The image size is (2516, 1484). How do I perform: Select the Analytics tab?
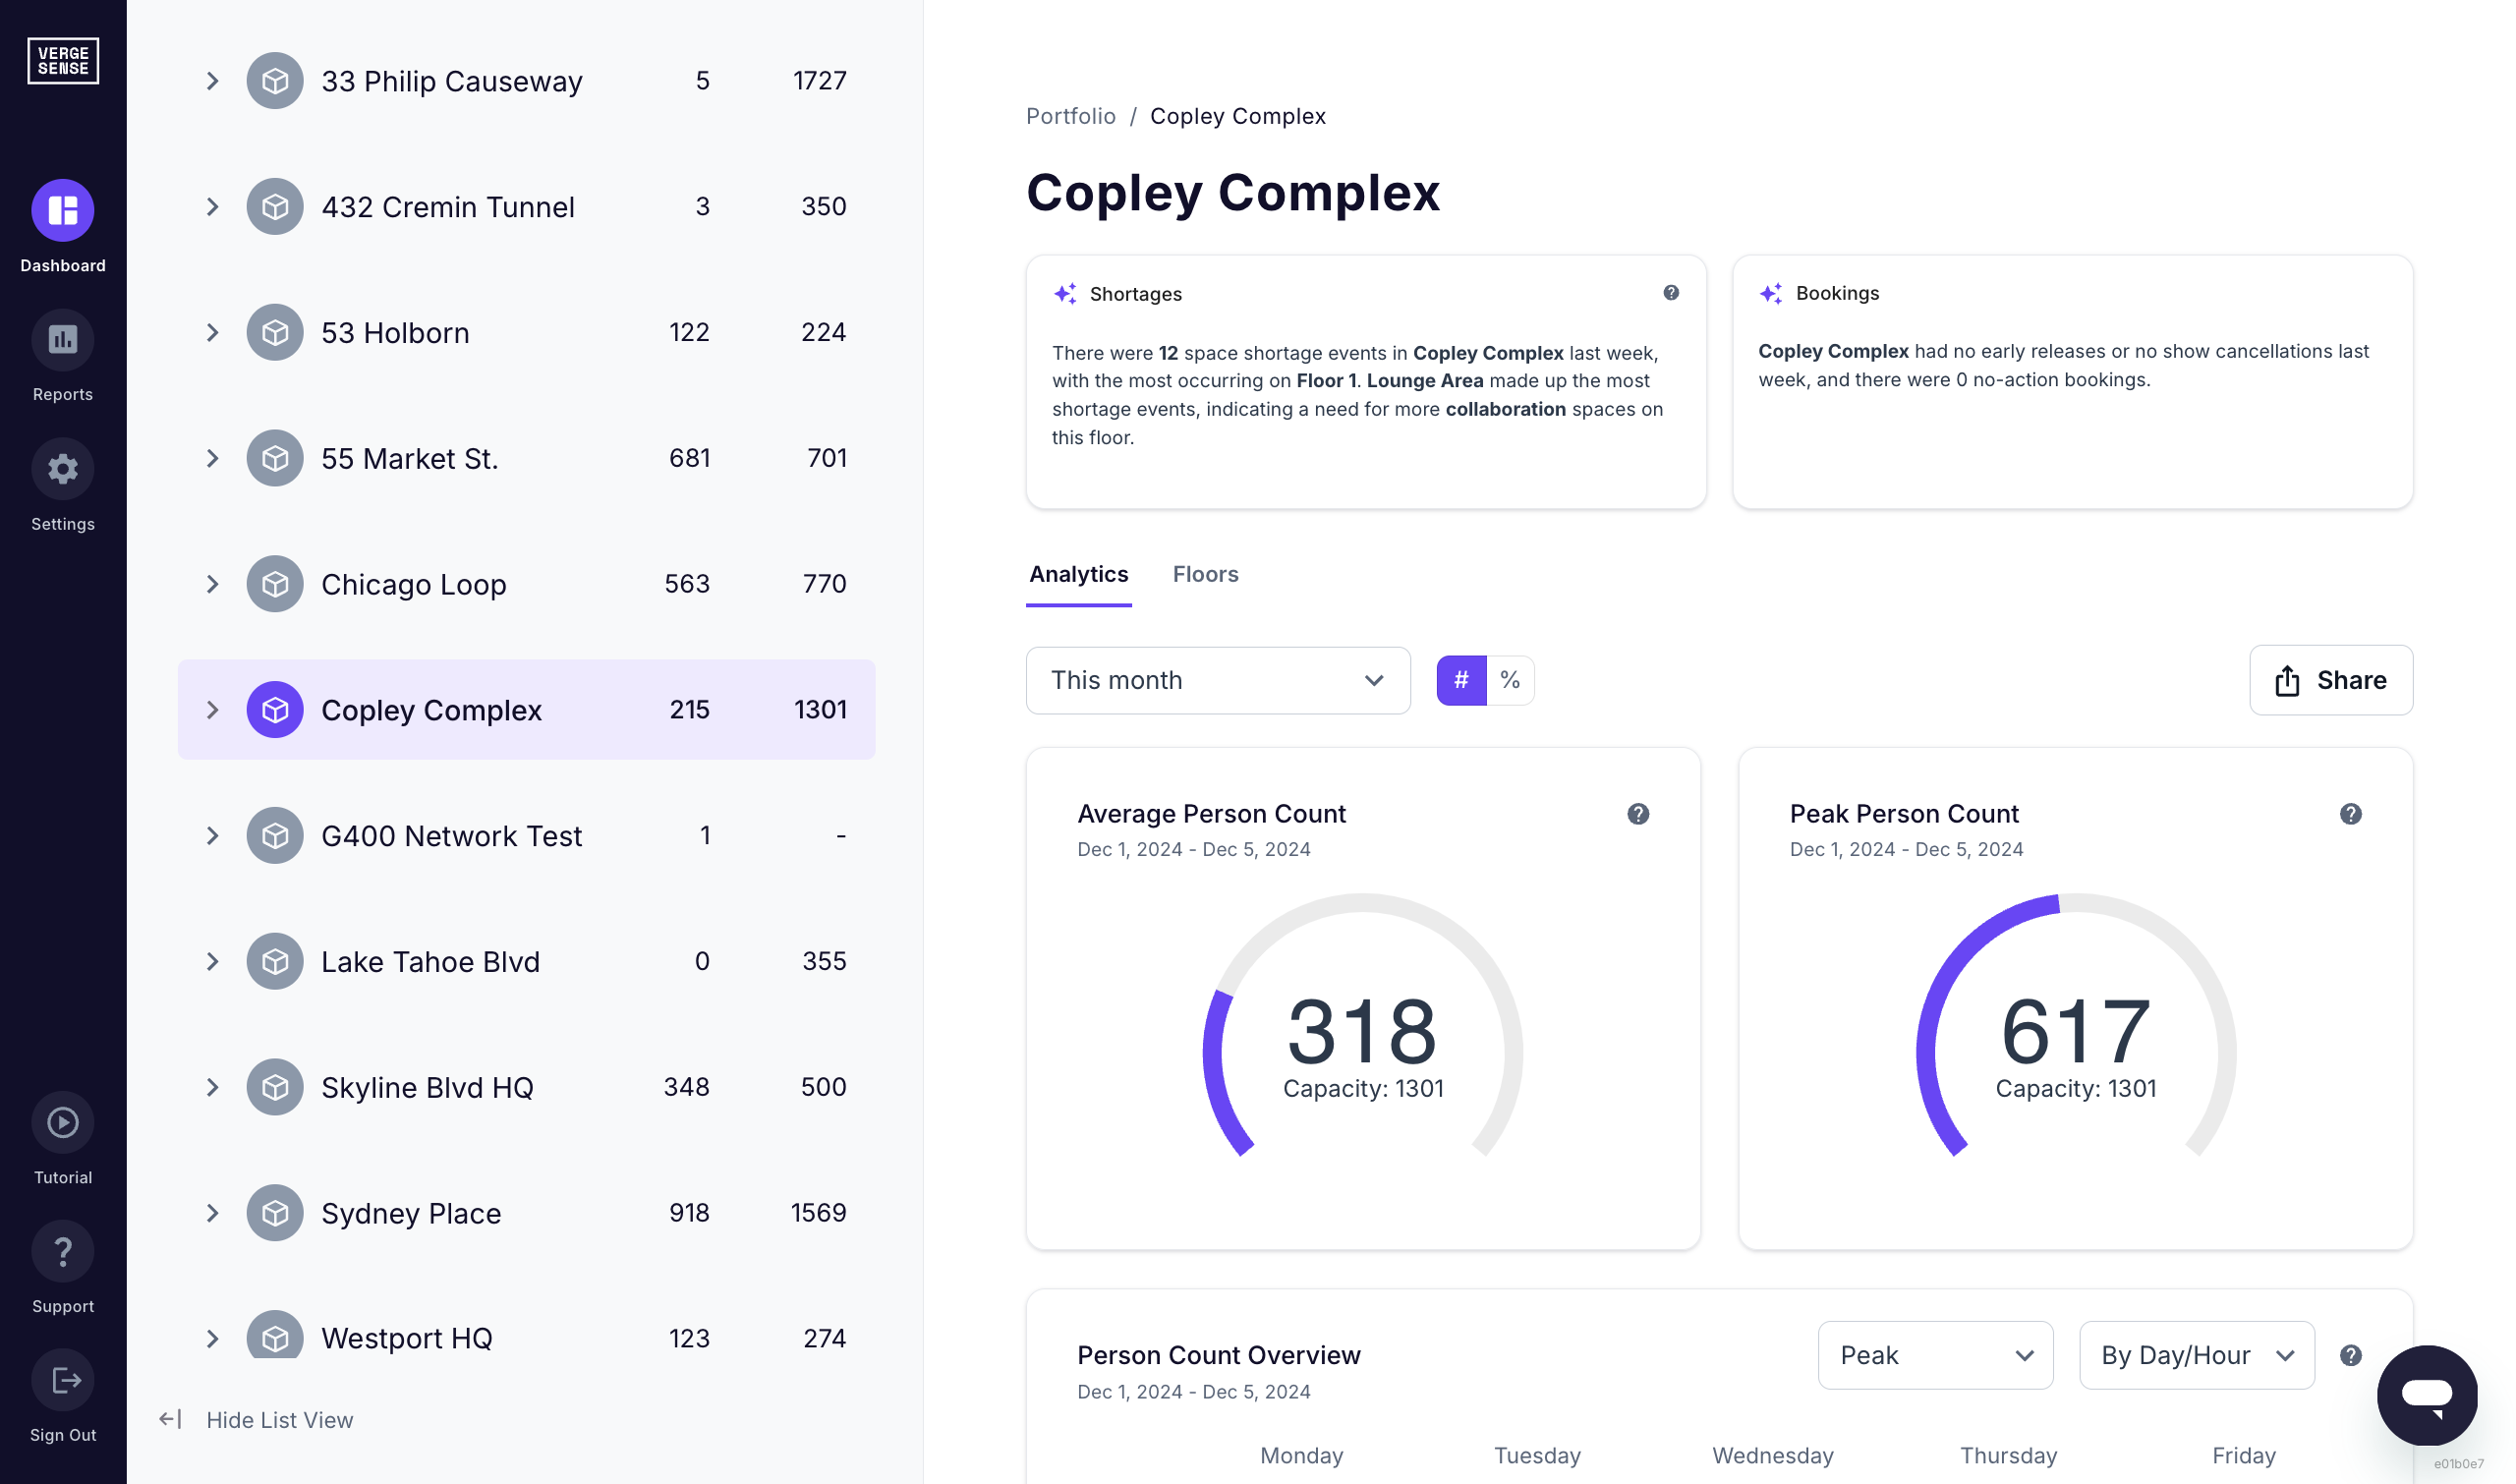(1078, 574)
